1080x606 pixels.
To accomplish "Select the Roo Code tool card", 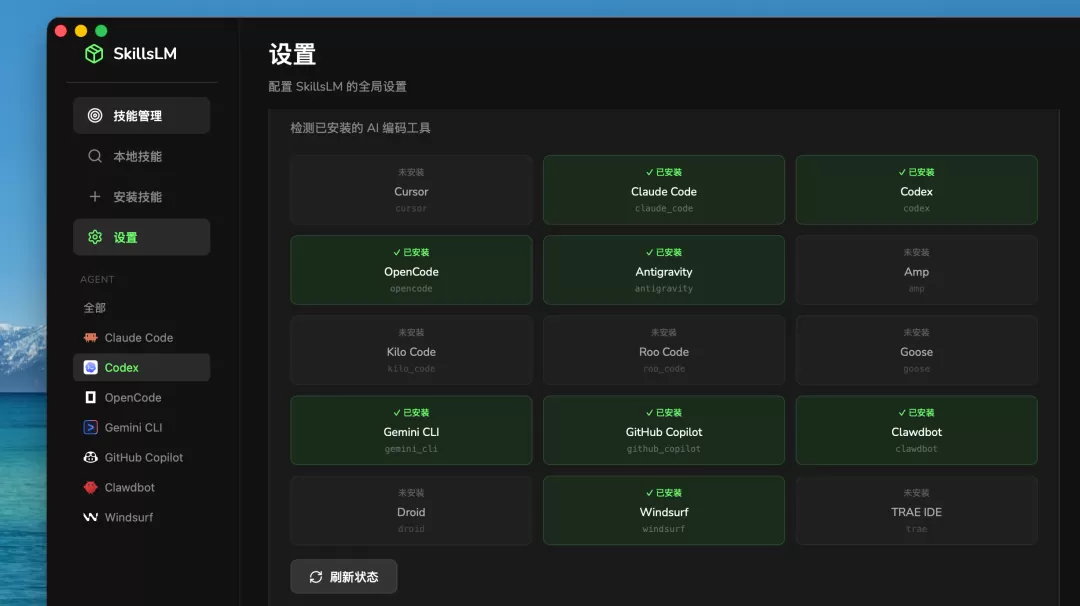I will click(x=664, y=350).
